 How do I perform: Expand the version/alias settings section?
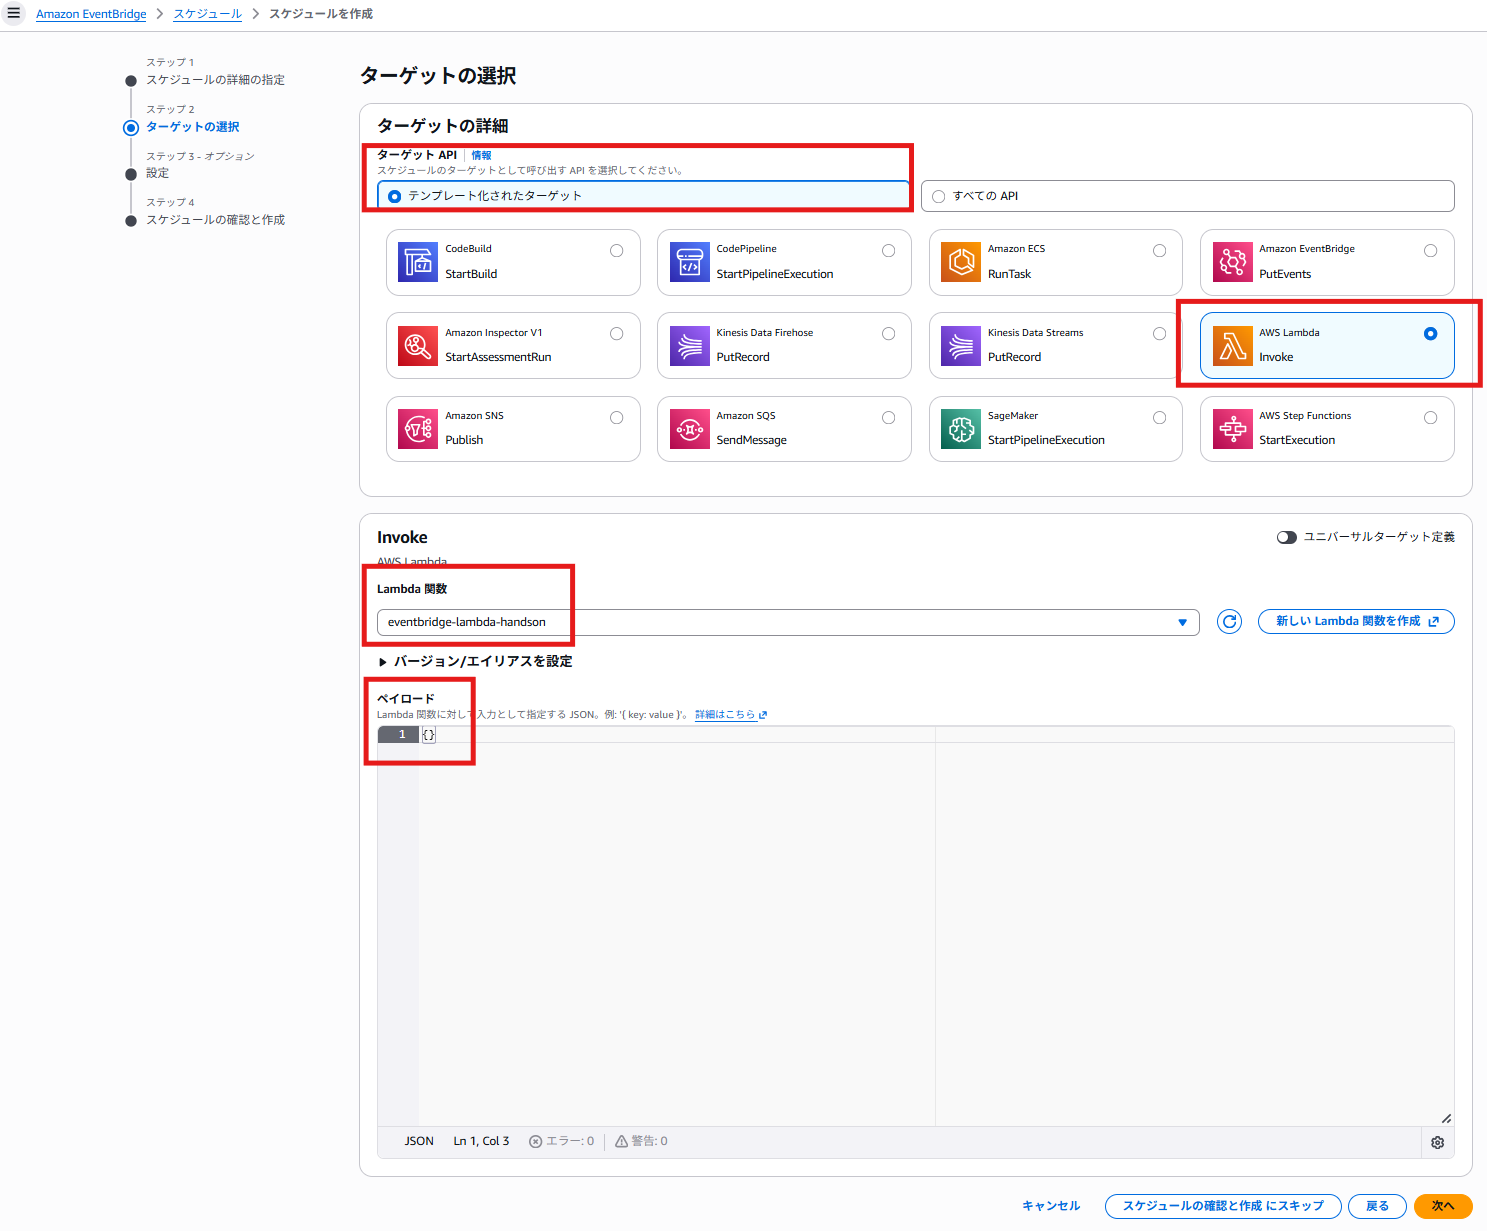[x=475, y=661]
